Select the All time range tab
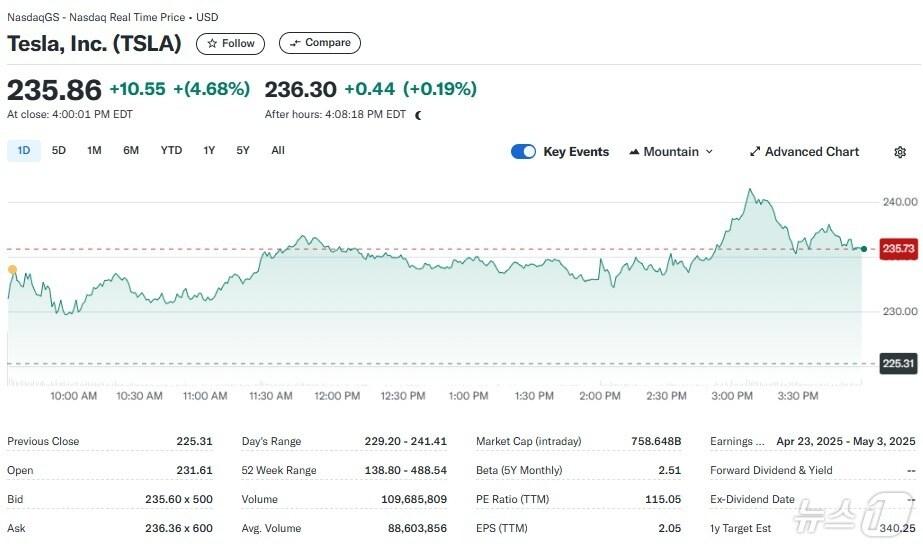Screen dimensions: 923x549 click(x=278, y=151)
